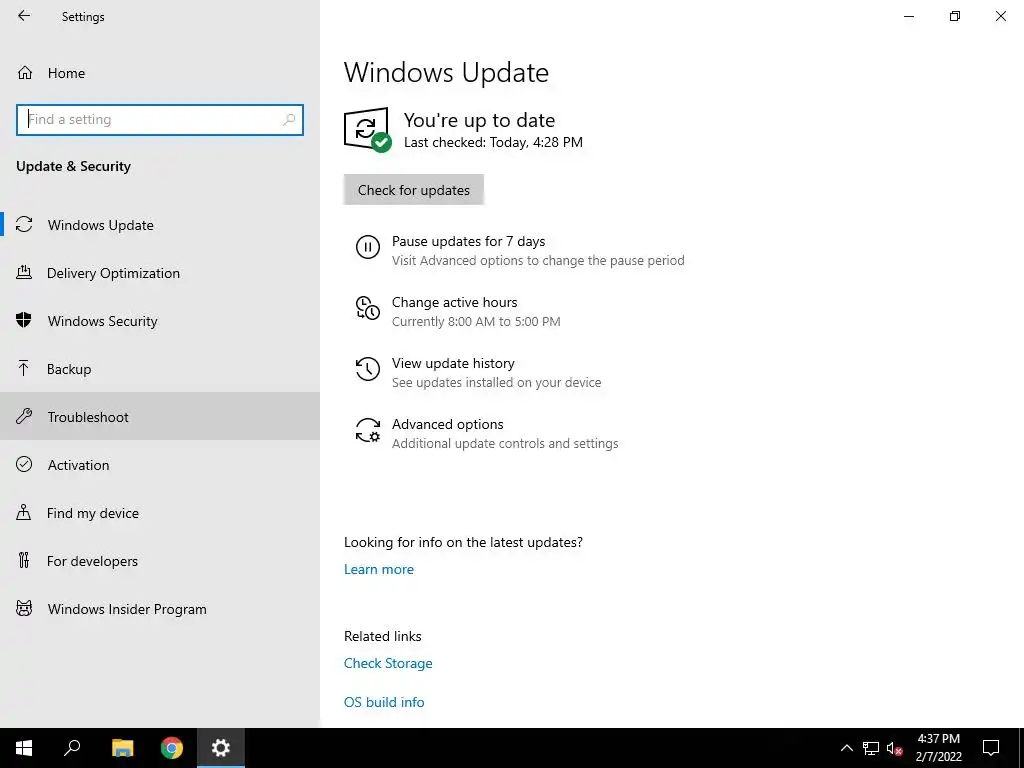Minimize the Settings window
The width and height of the screenshot is (1024, 768).
tap(909, 16)
